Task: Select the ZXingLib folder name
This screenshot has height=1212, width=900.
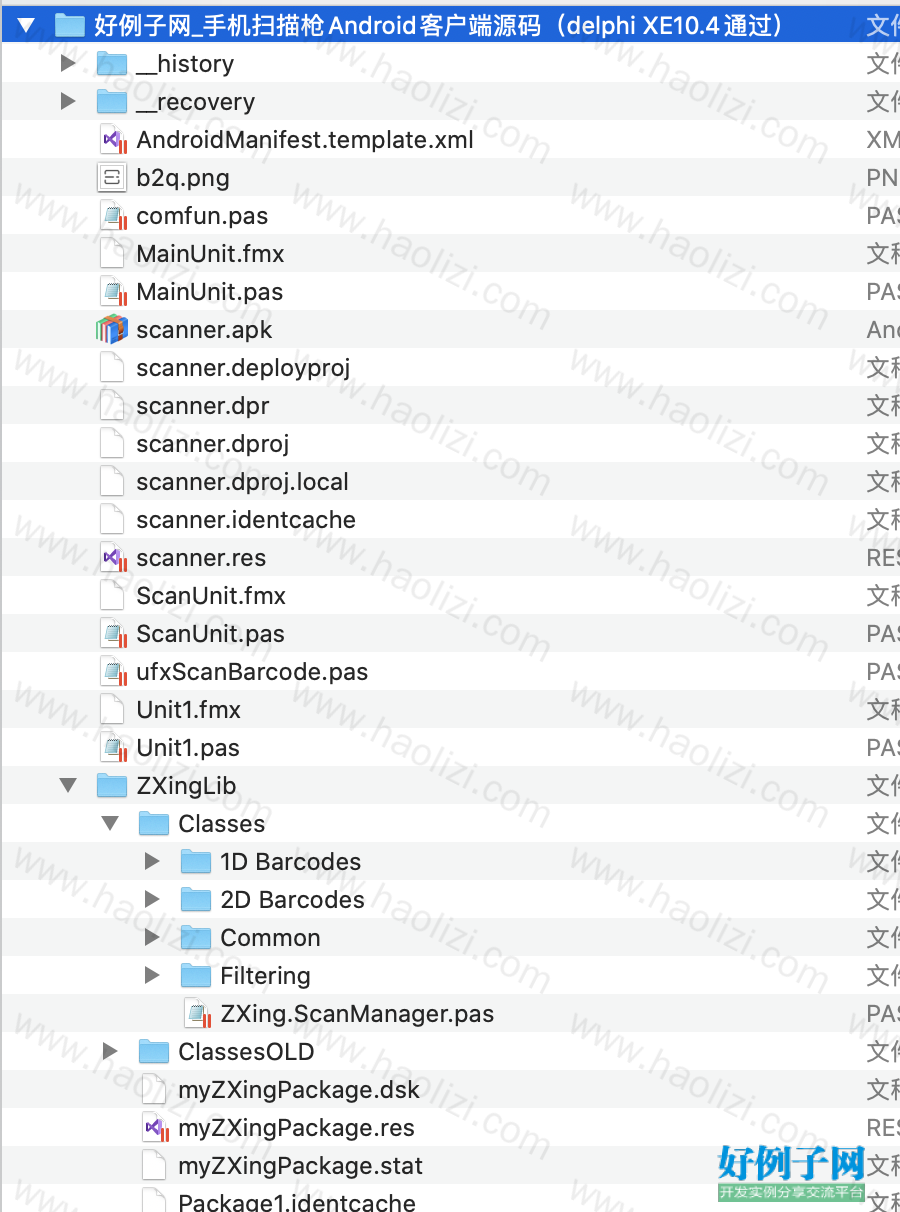Action: coord(186,786)
